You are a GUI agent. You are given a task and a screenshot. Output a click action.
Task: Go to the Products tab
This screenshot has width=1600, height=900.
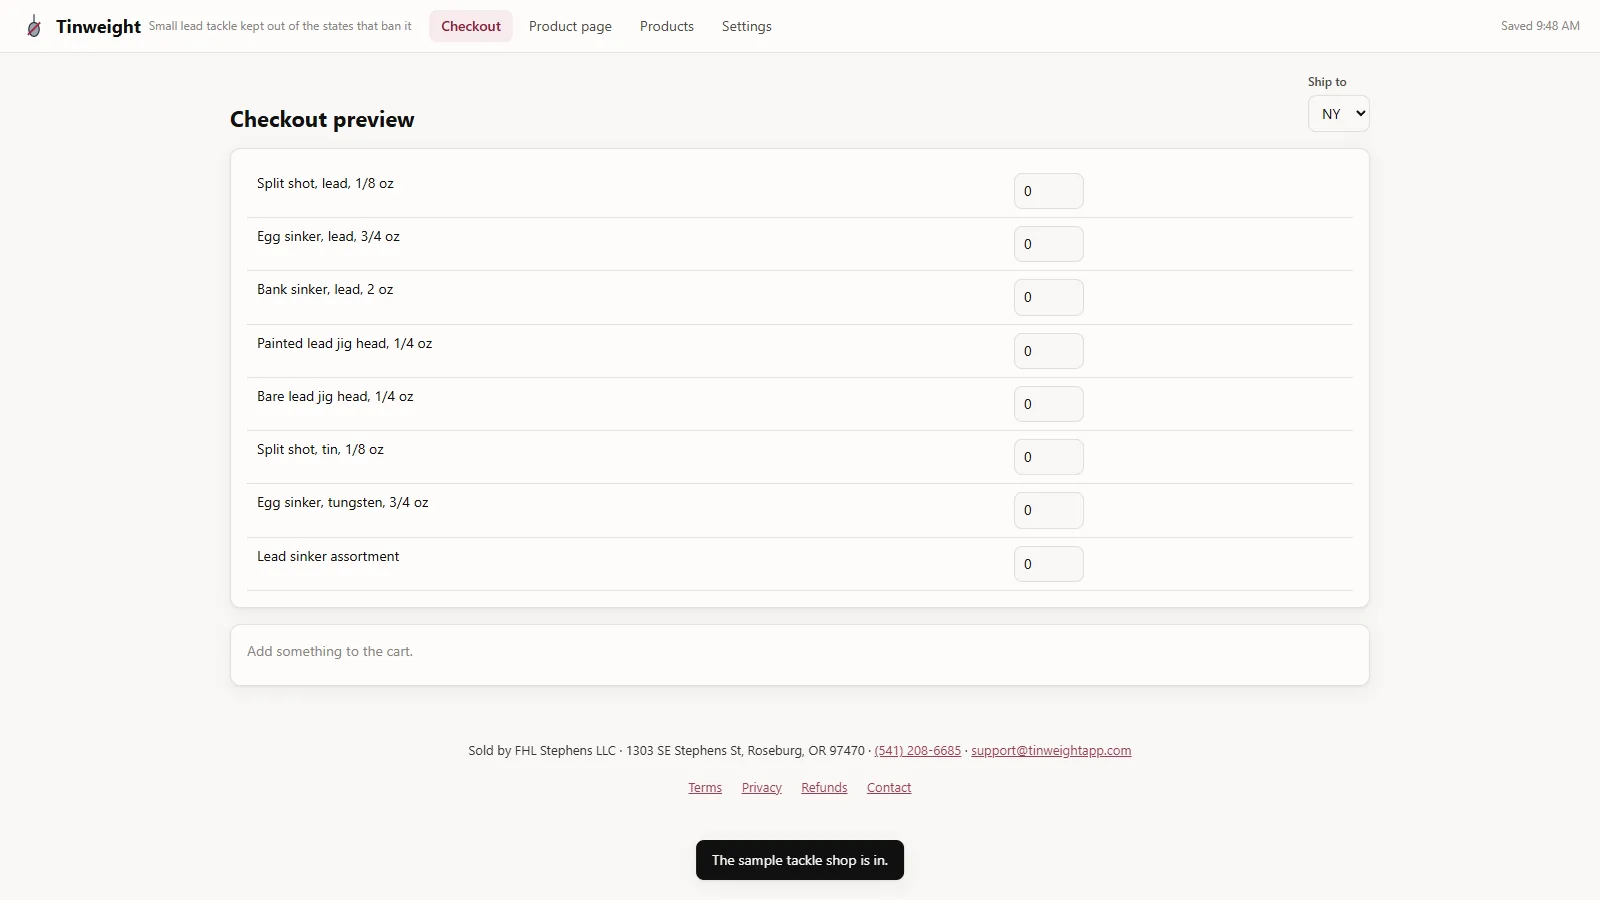(x=667, y=26)
